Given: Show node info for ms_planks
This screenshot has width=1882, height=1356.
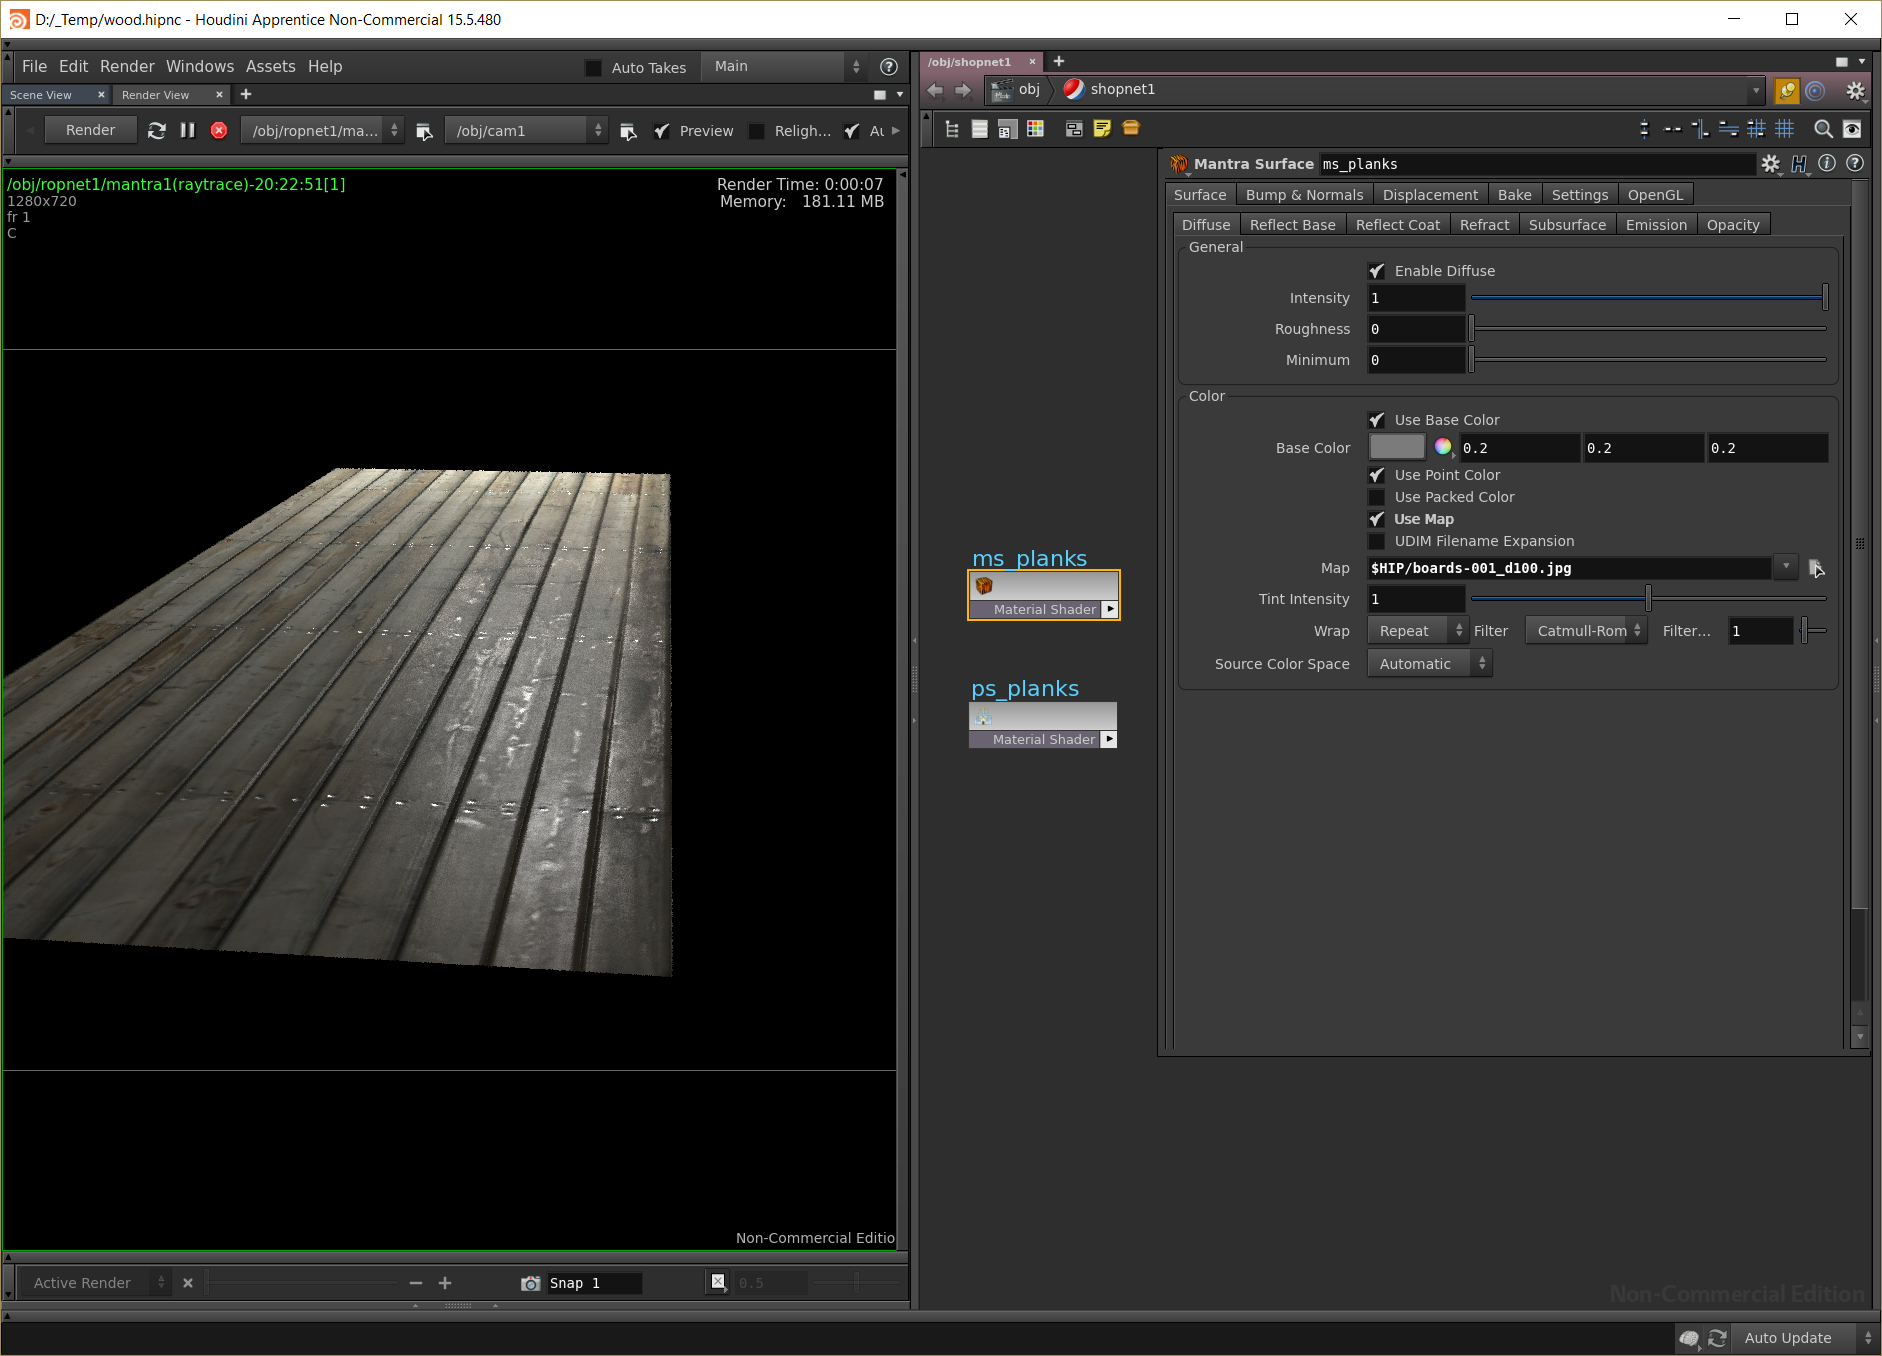Looking at the screenshot, I should (x=1827, y=164).
